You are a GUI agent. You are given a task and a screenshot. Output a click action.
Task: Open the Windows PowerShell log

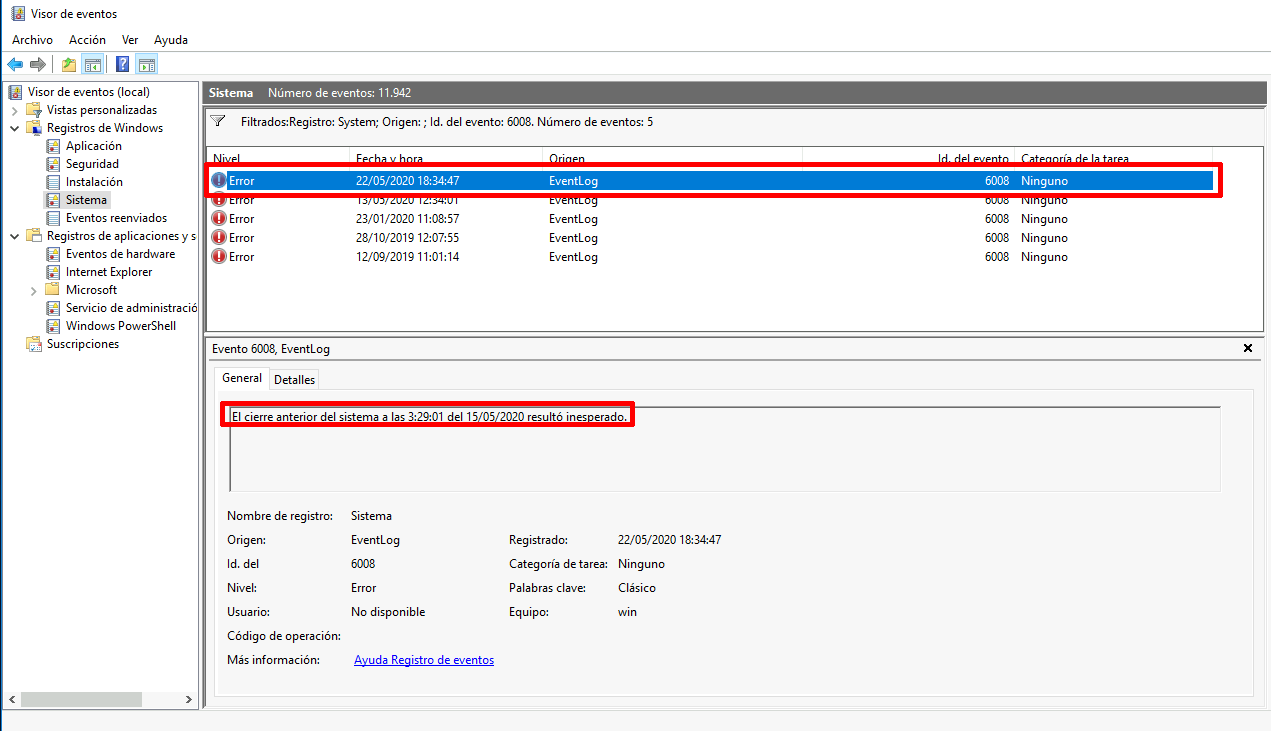(x=120, y=326)
